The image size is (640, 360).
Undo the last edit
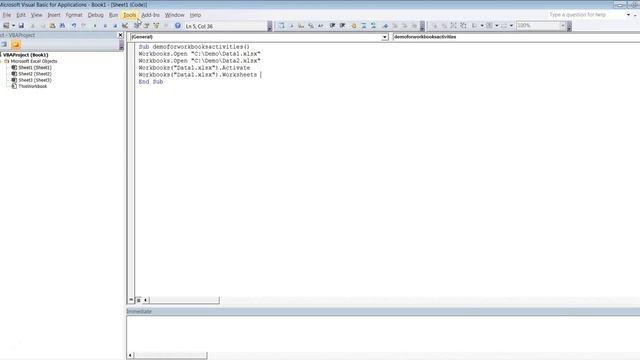click(73, 26)
